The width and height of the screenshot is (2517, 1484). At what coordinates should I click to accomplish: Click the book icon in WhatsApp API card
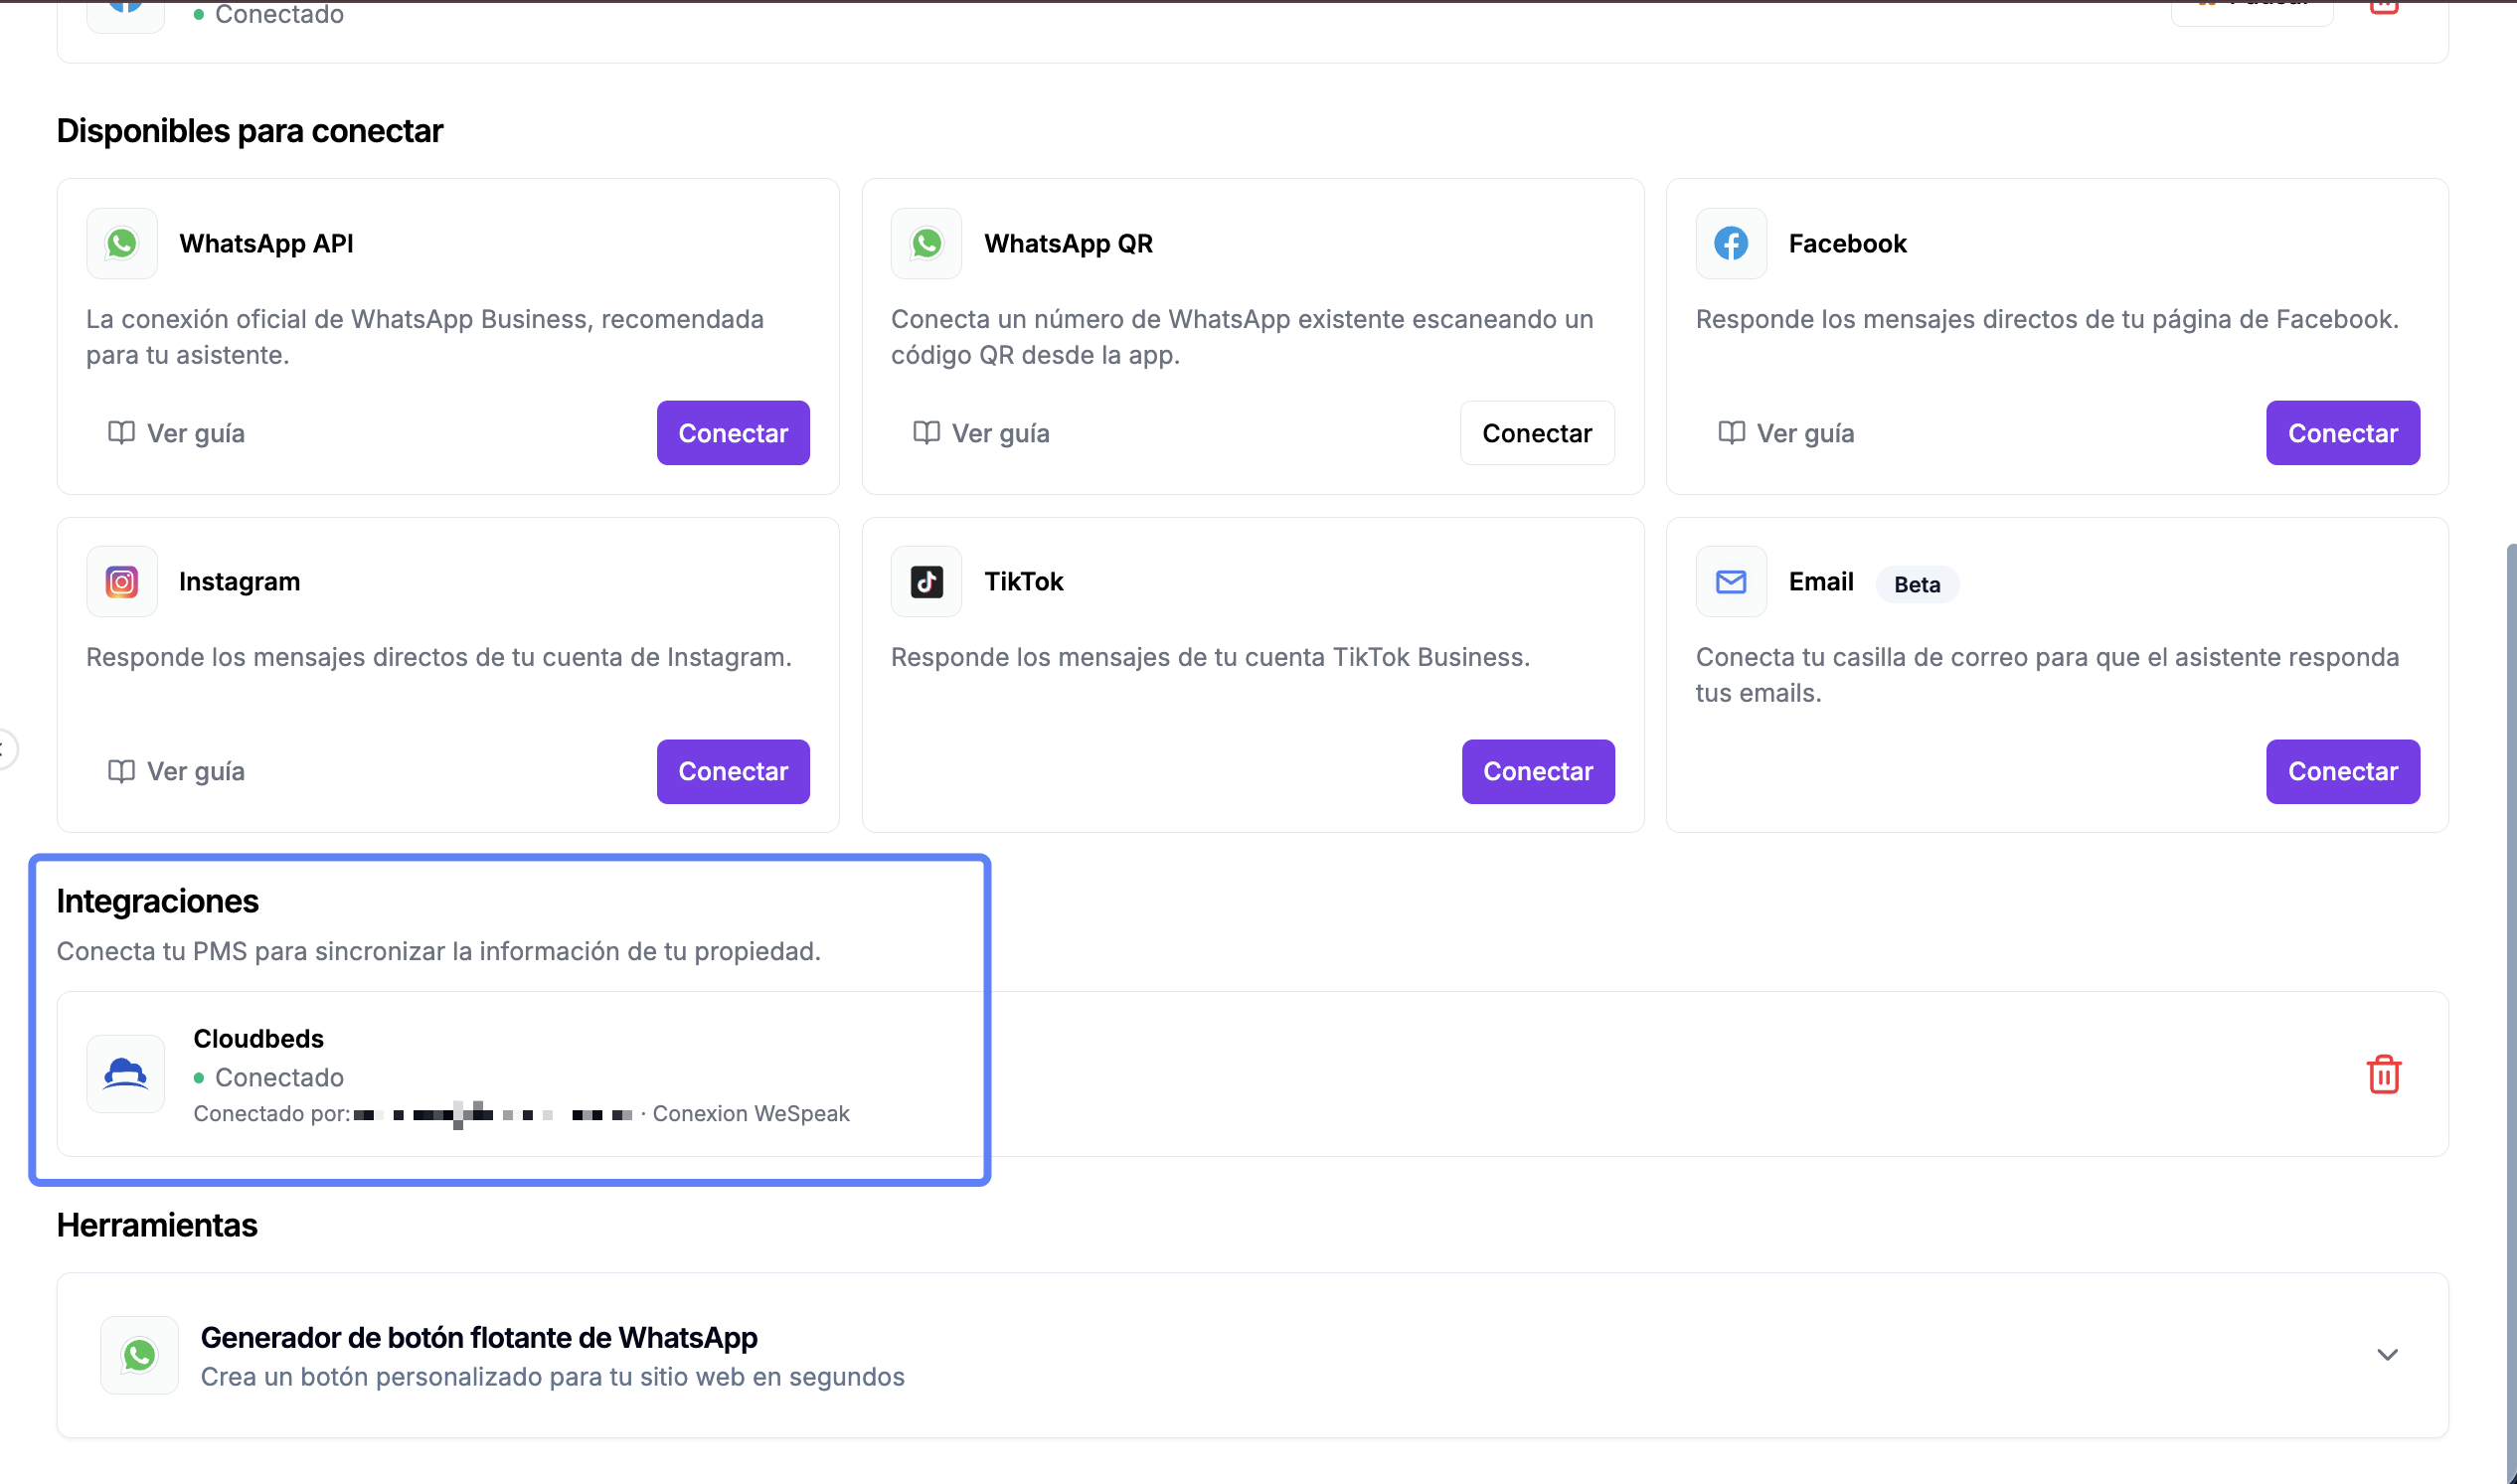pyautogui.click(x=121, y=433)
